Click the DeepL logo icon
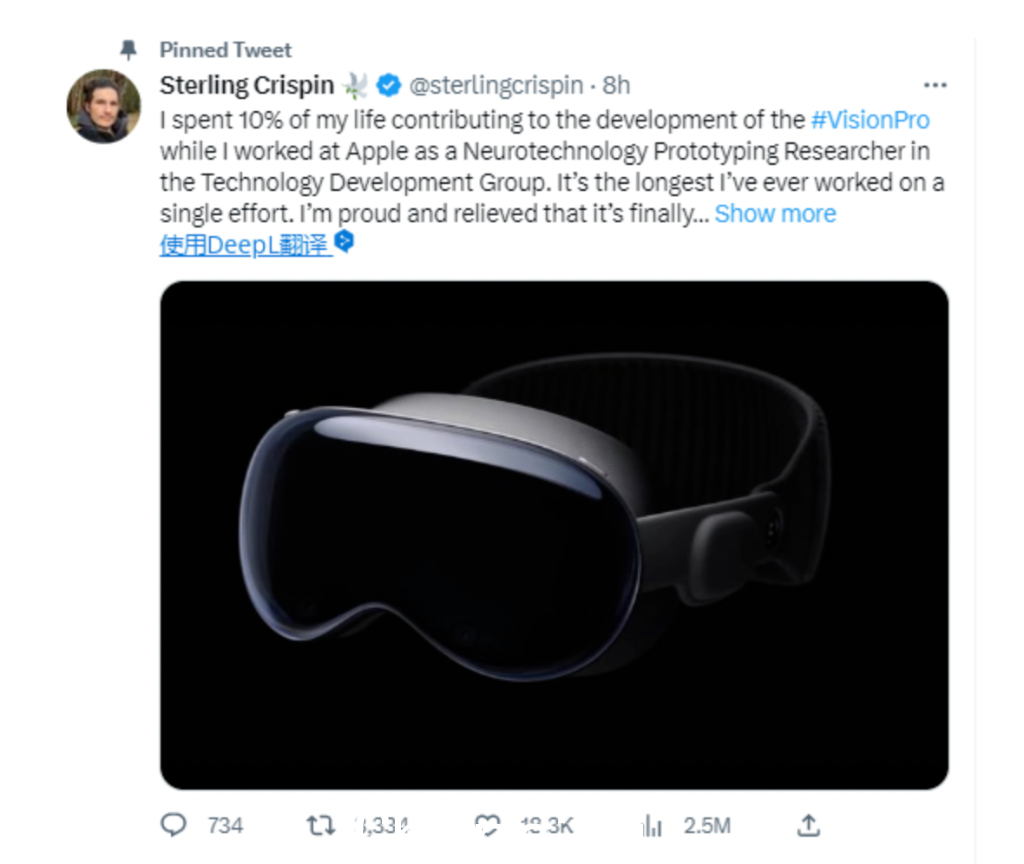This screenshot has width=1024, height=864. coord(344,242)
